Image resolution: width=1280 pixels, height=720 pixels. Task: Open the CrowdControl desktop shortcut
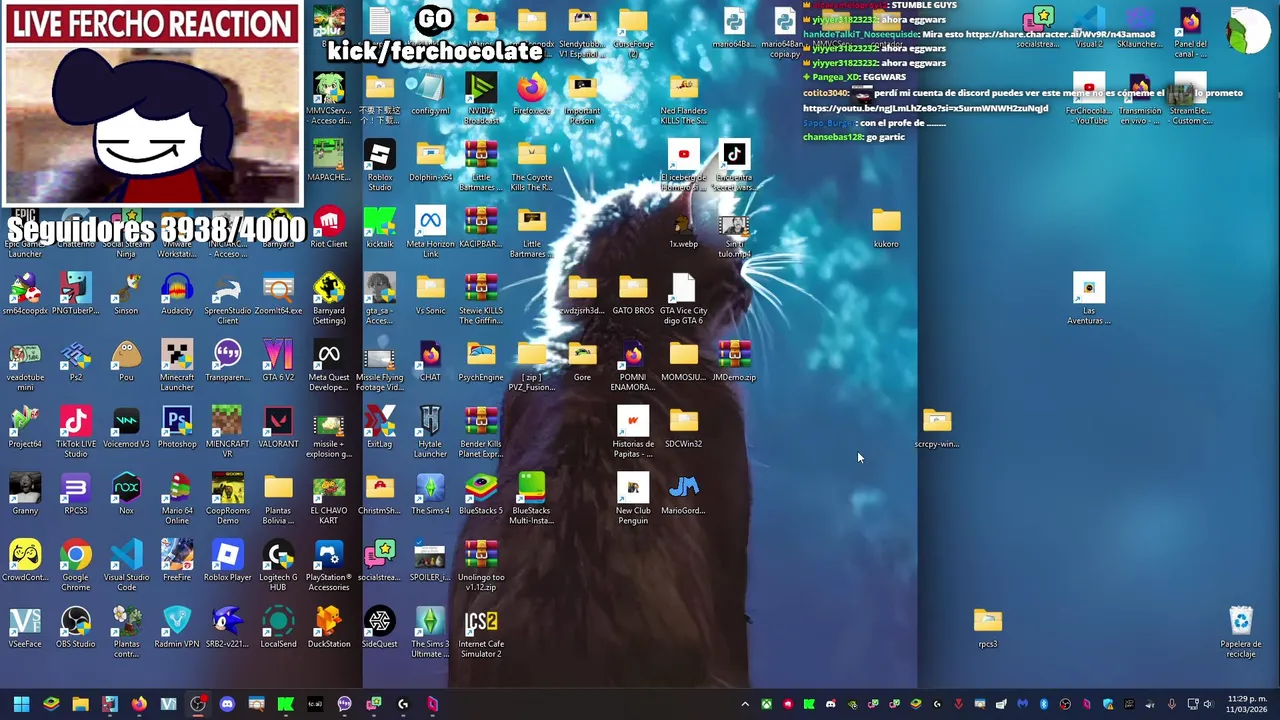coord(25,561)
